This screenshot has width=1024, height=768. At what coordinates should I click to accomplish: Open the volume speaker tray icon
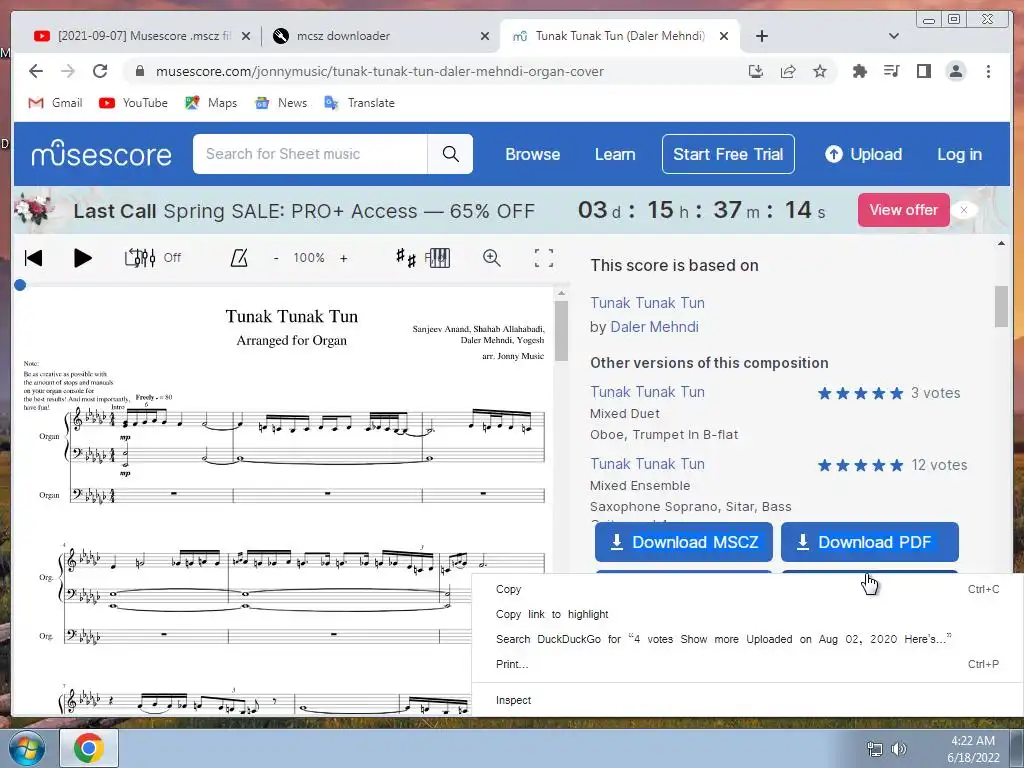(x=899, y=749)
